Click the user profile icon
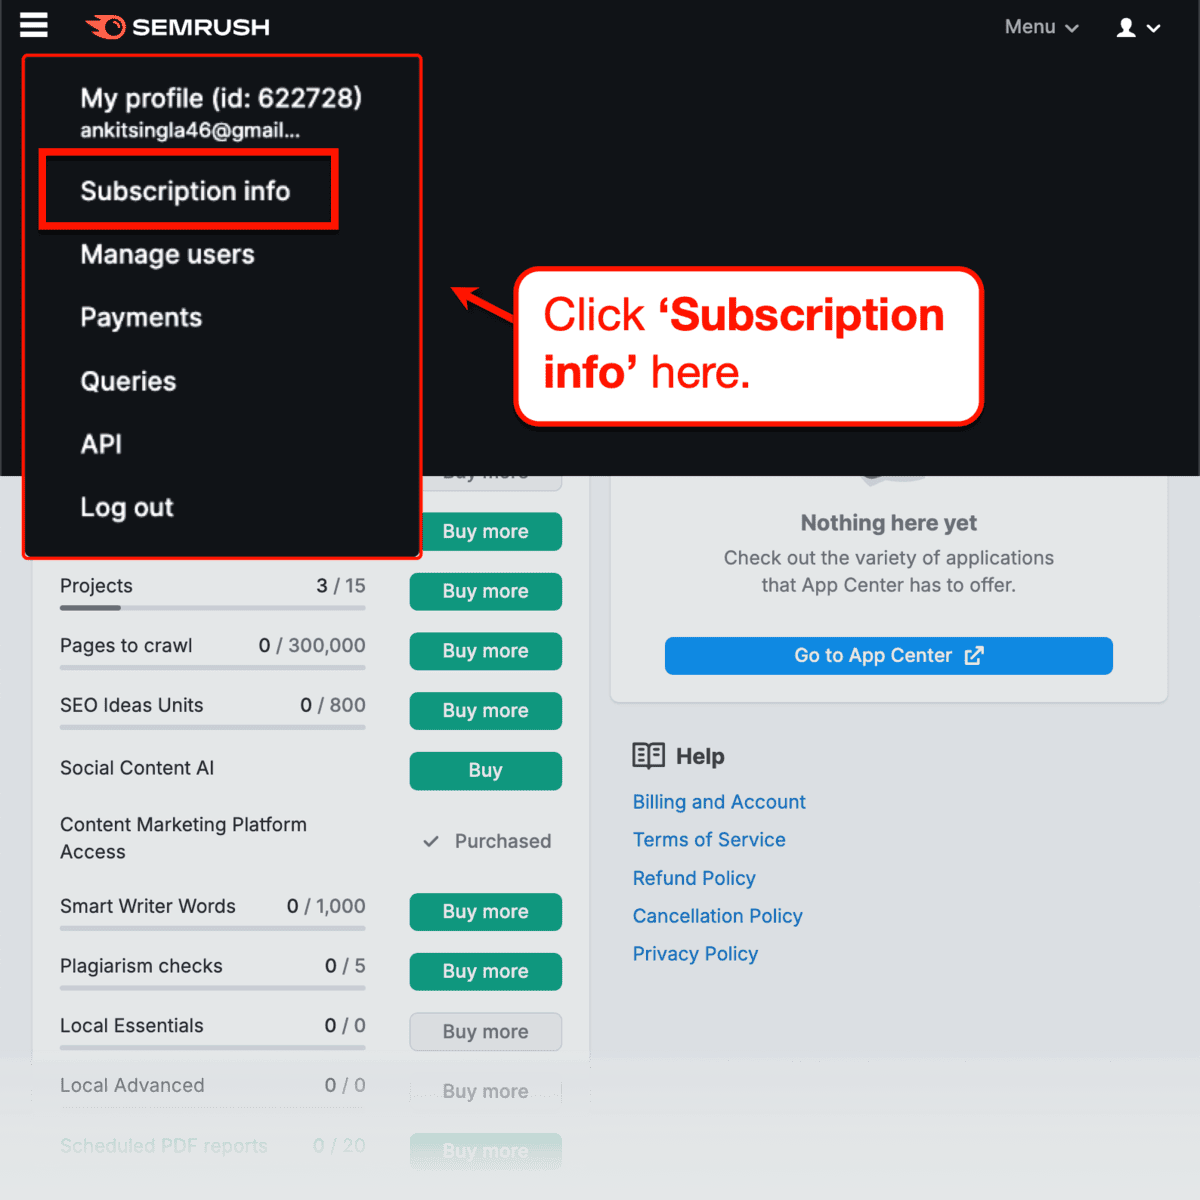Viewport: 1200px width, 1200px height. [x=1126, y=27]
